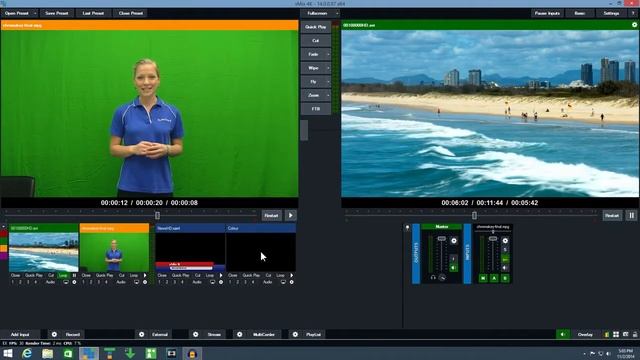640x360 pixels.
Task: Select chromakey input thumbnail
Action: coord(114,252)
